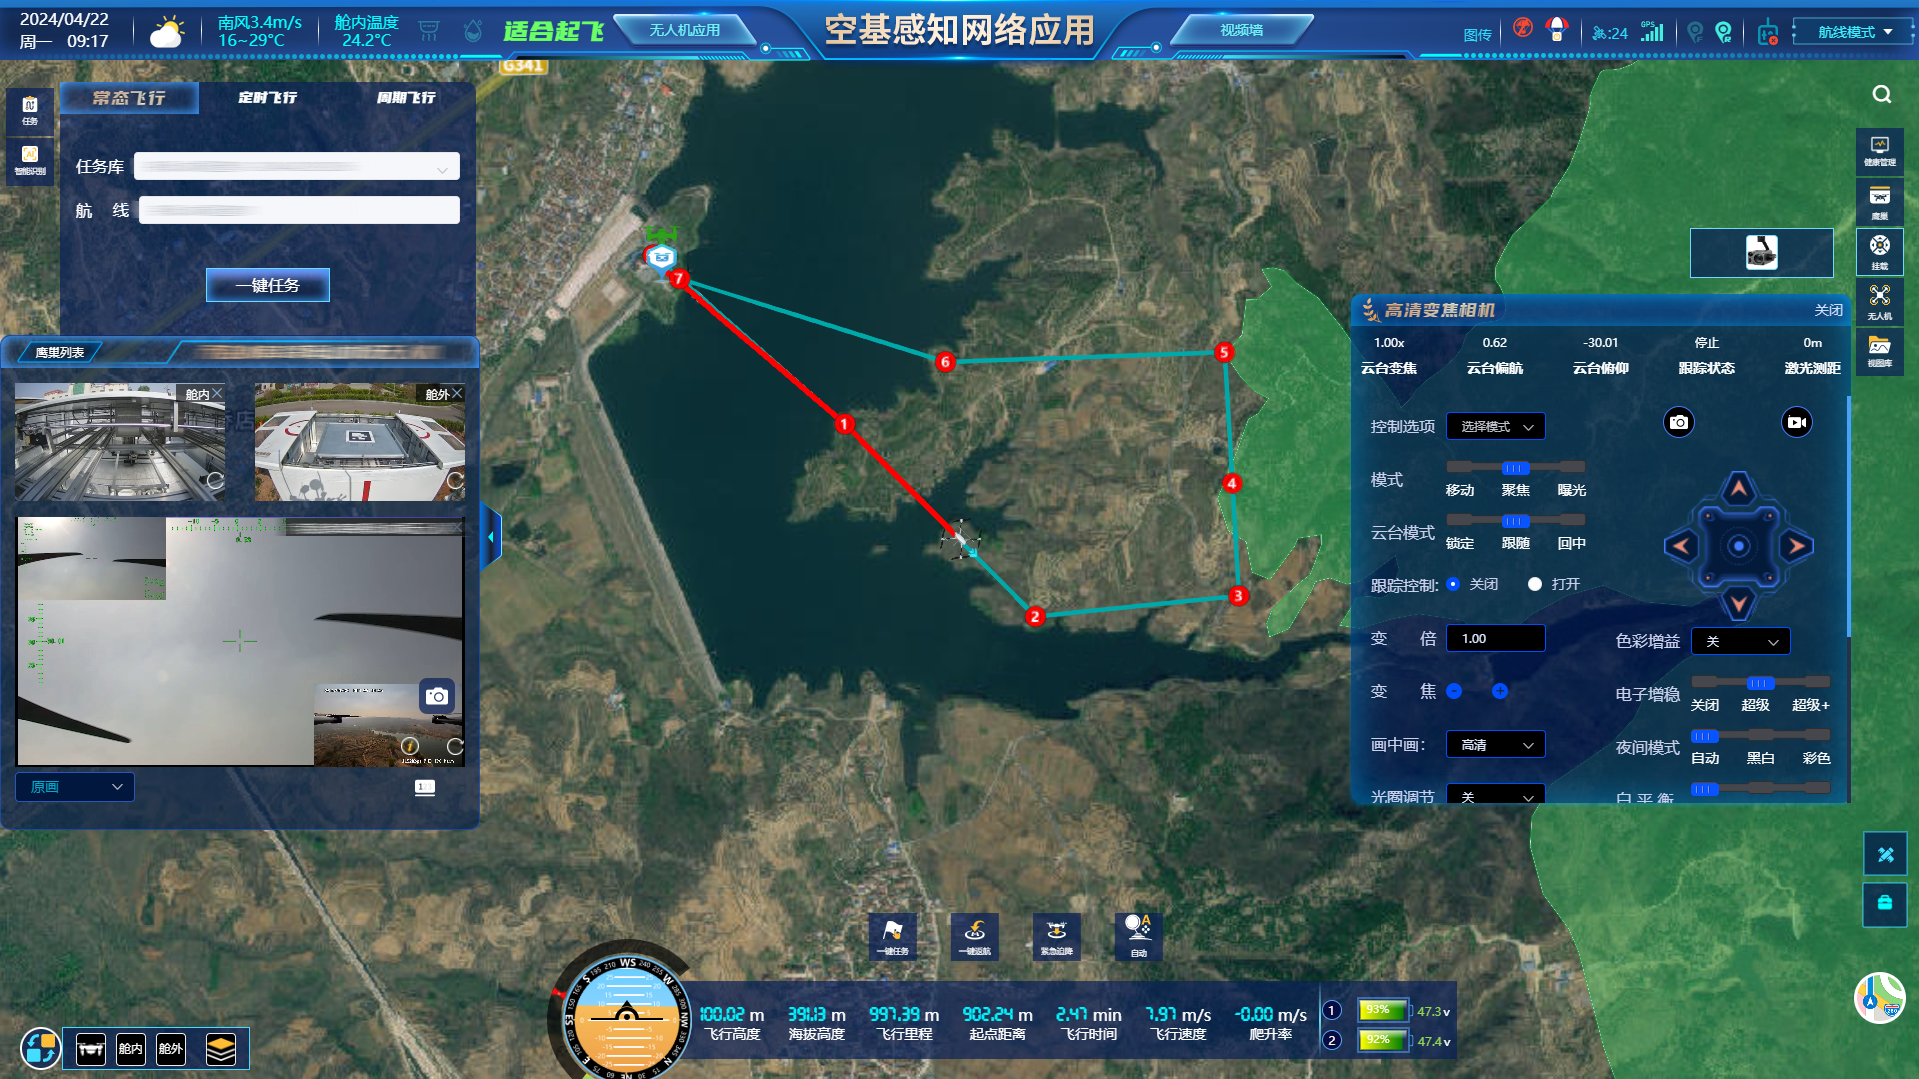Click the map layers icon at bottom left
This screenshot has width=1919, height=1079.
click(220, 1048)
